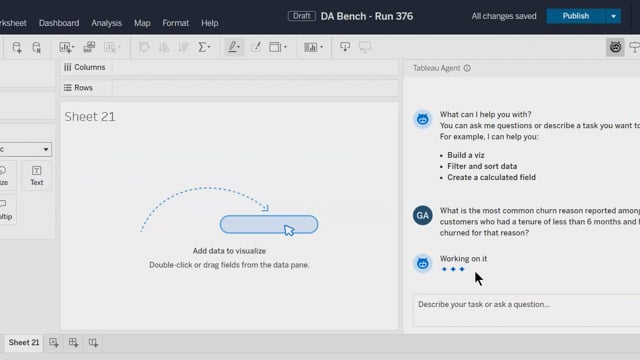Click the Highlight pen toolbar icon
The image size is (640, 360).
pos(232,47)
